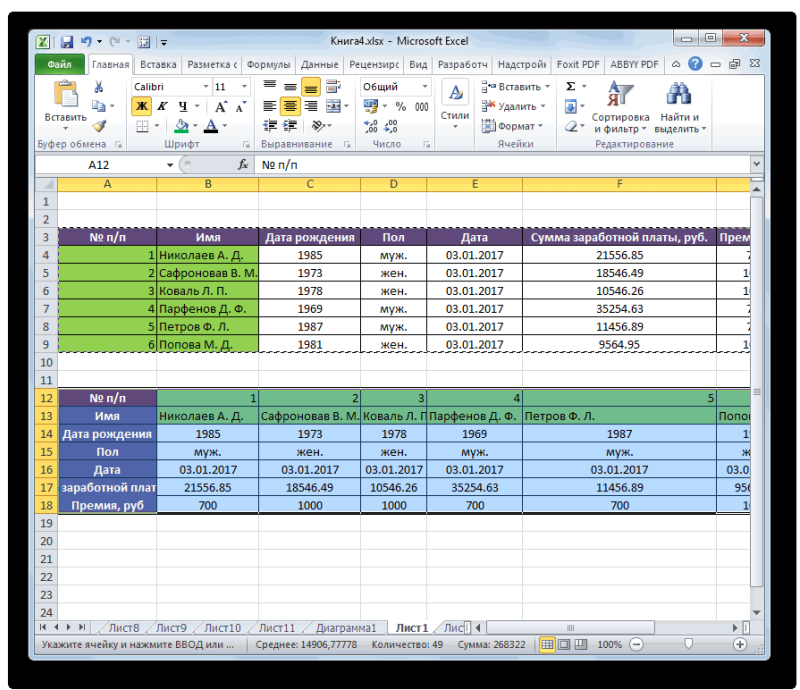The height and width of the screenshot is (690, 800).
Task: Apply top vertical alignment
Action: click(x=269, y=86)
